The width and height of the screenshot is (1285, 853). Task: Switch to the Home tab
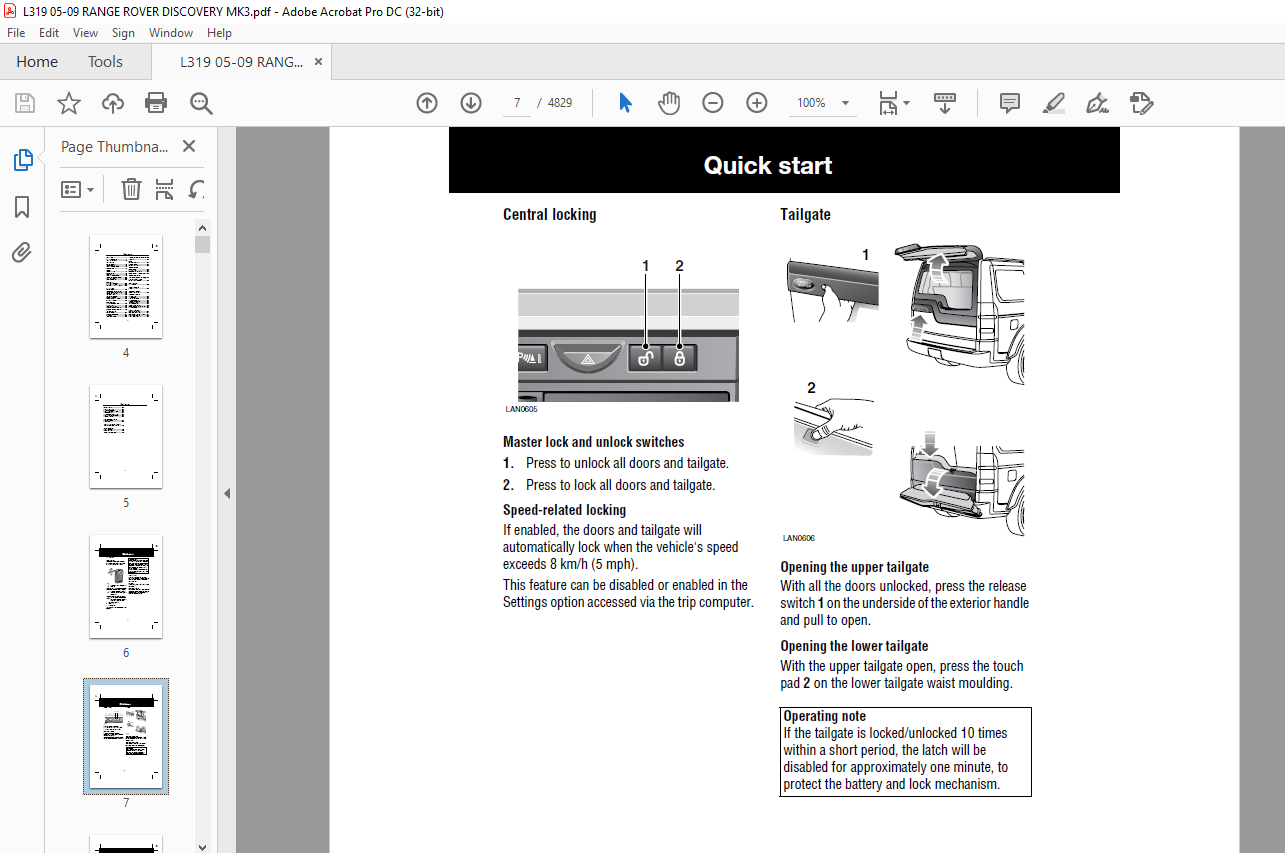pos(37,61)
